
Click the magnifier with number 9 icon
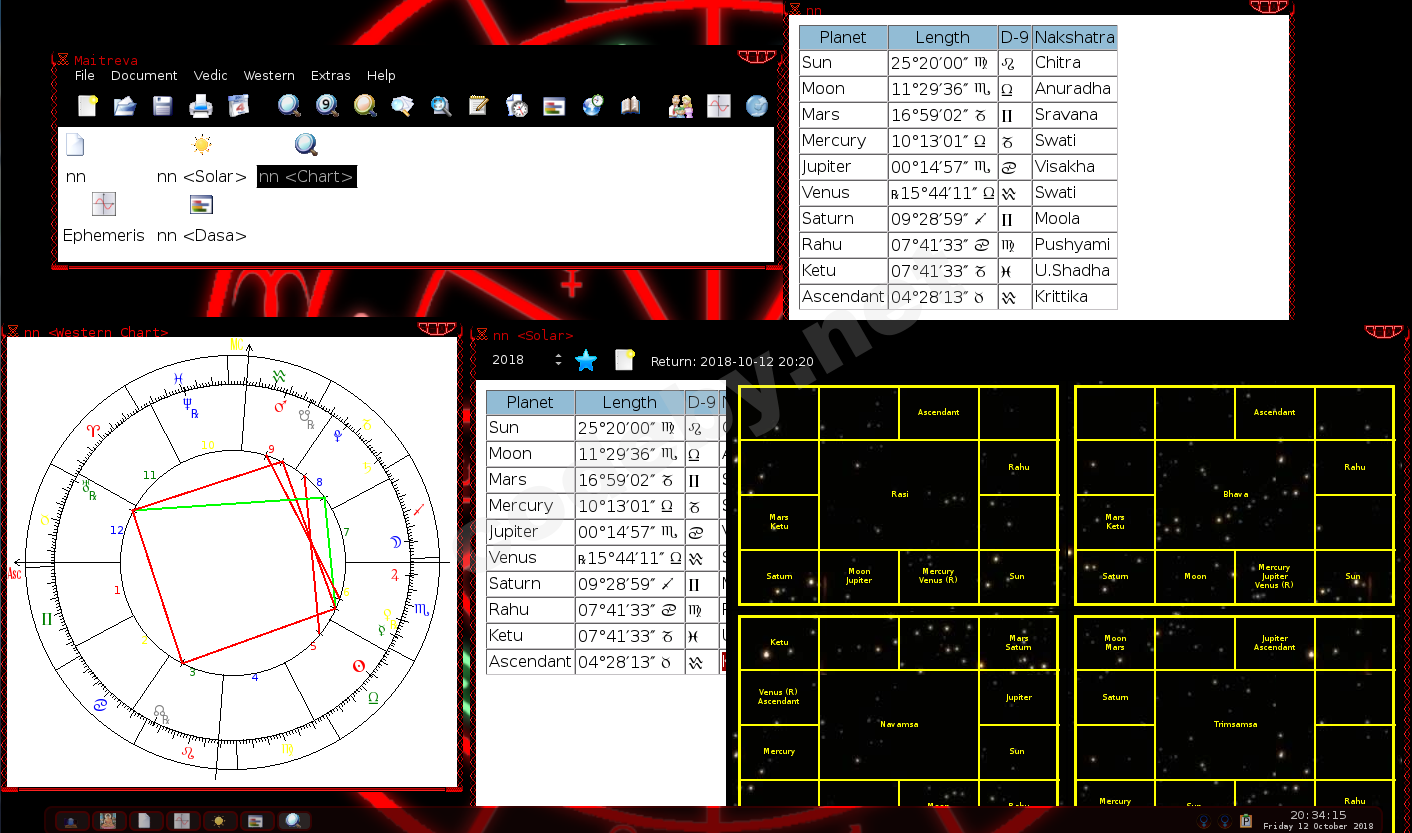327,106
